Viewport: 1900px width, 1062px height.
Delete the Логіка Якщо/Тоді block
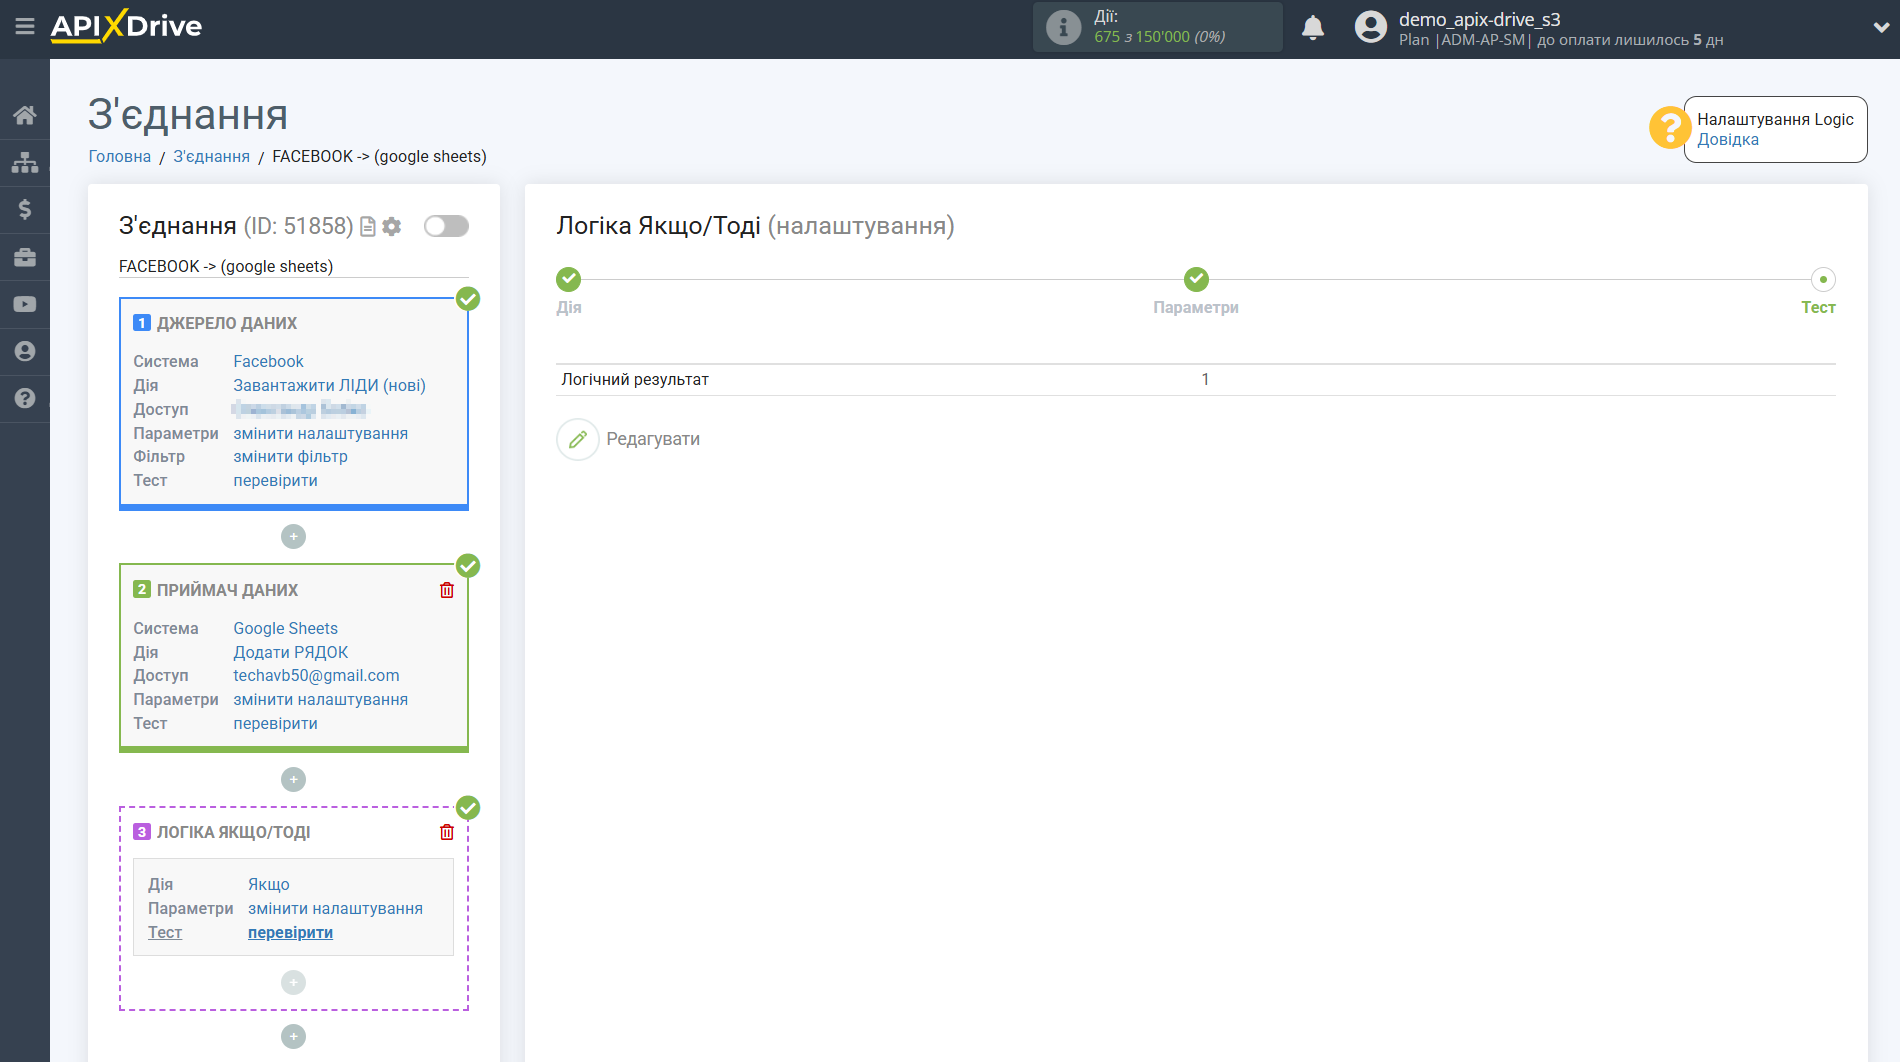447,833
